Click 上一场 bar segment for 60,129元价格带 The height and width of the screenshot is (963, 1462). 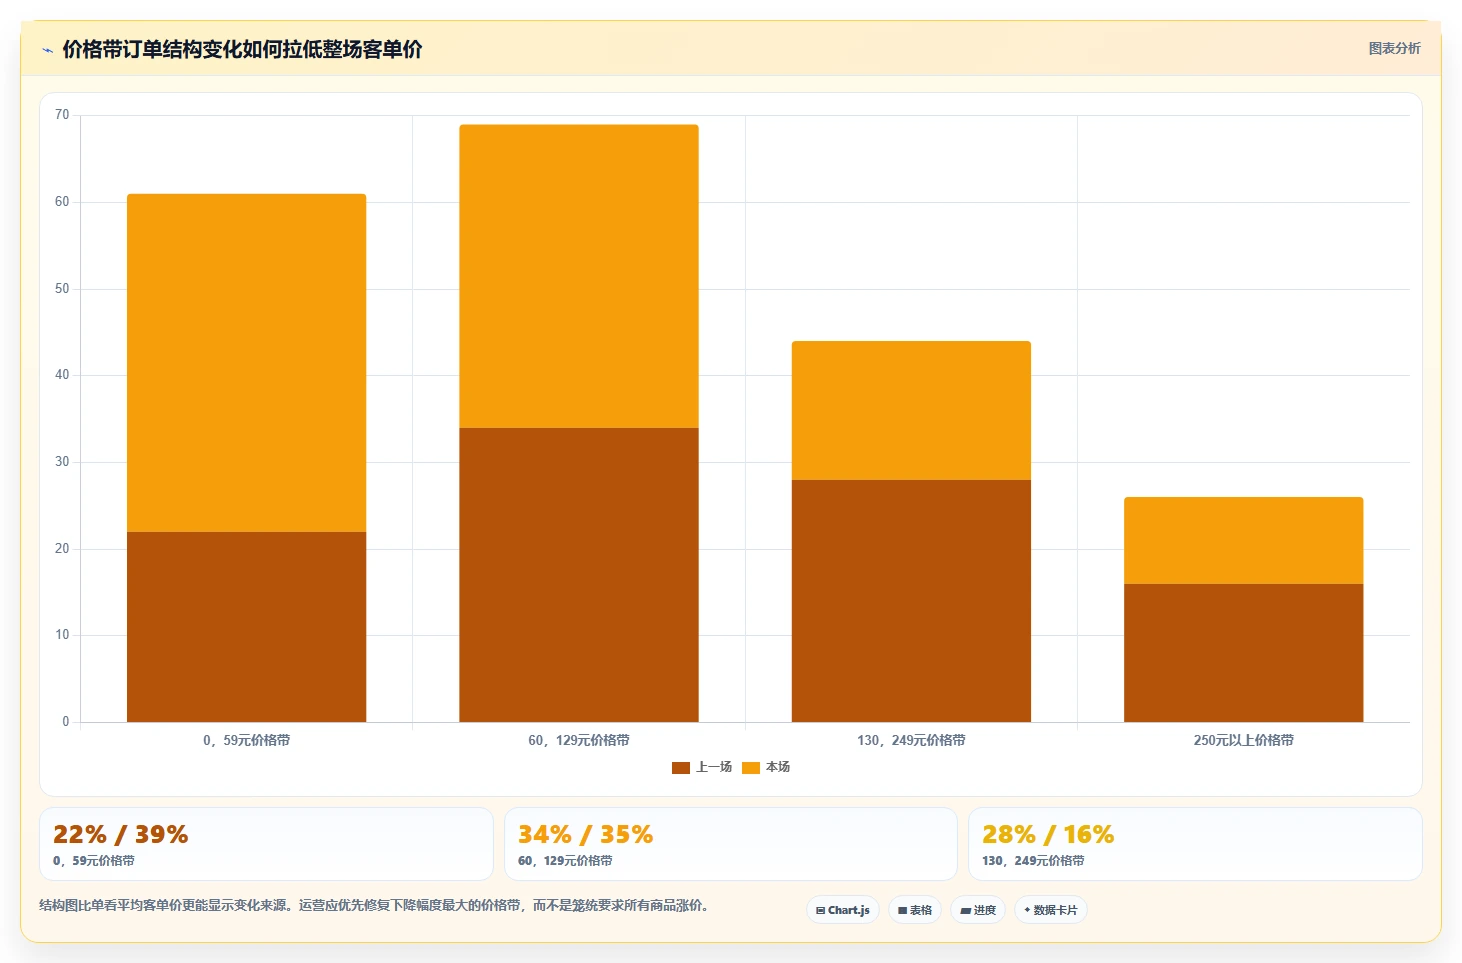pyautogui.click(x=579, y=575)
